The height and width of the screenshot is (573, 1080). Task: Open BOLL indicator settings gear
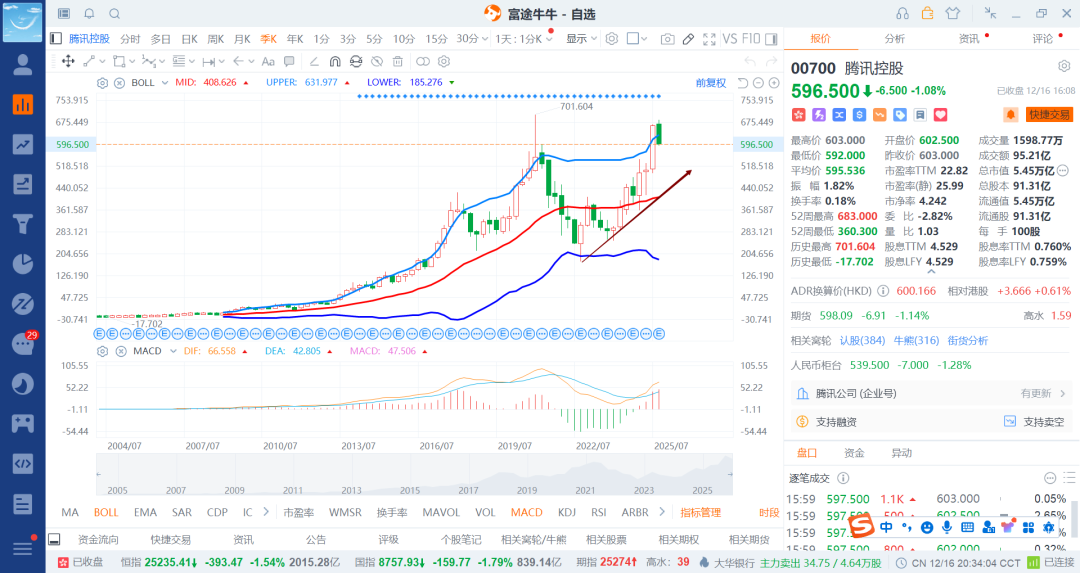(x=103, y=83)
